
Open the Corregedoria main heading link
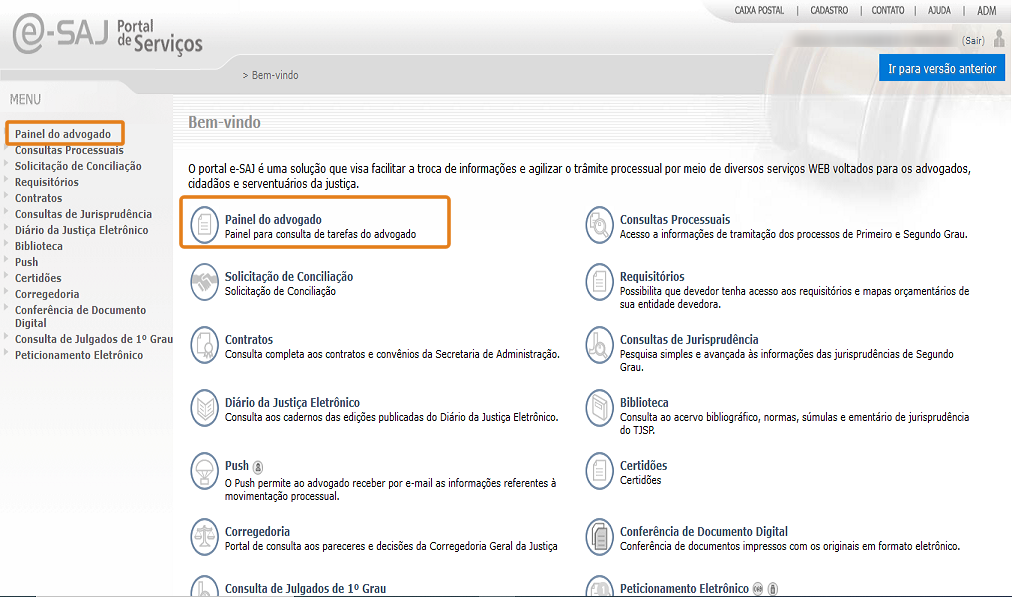[257, 532]
